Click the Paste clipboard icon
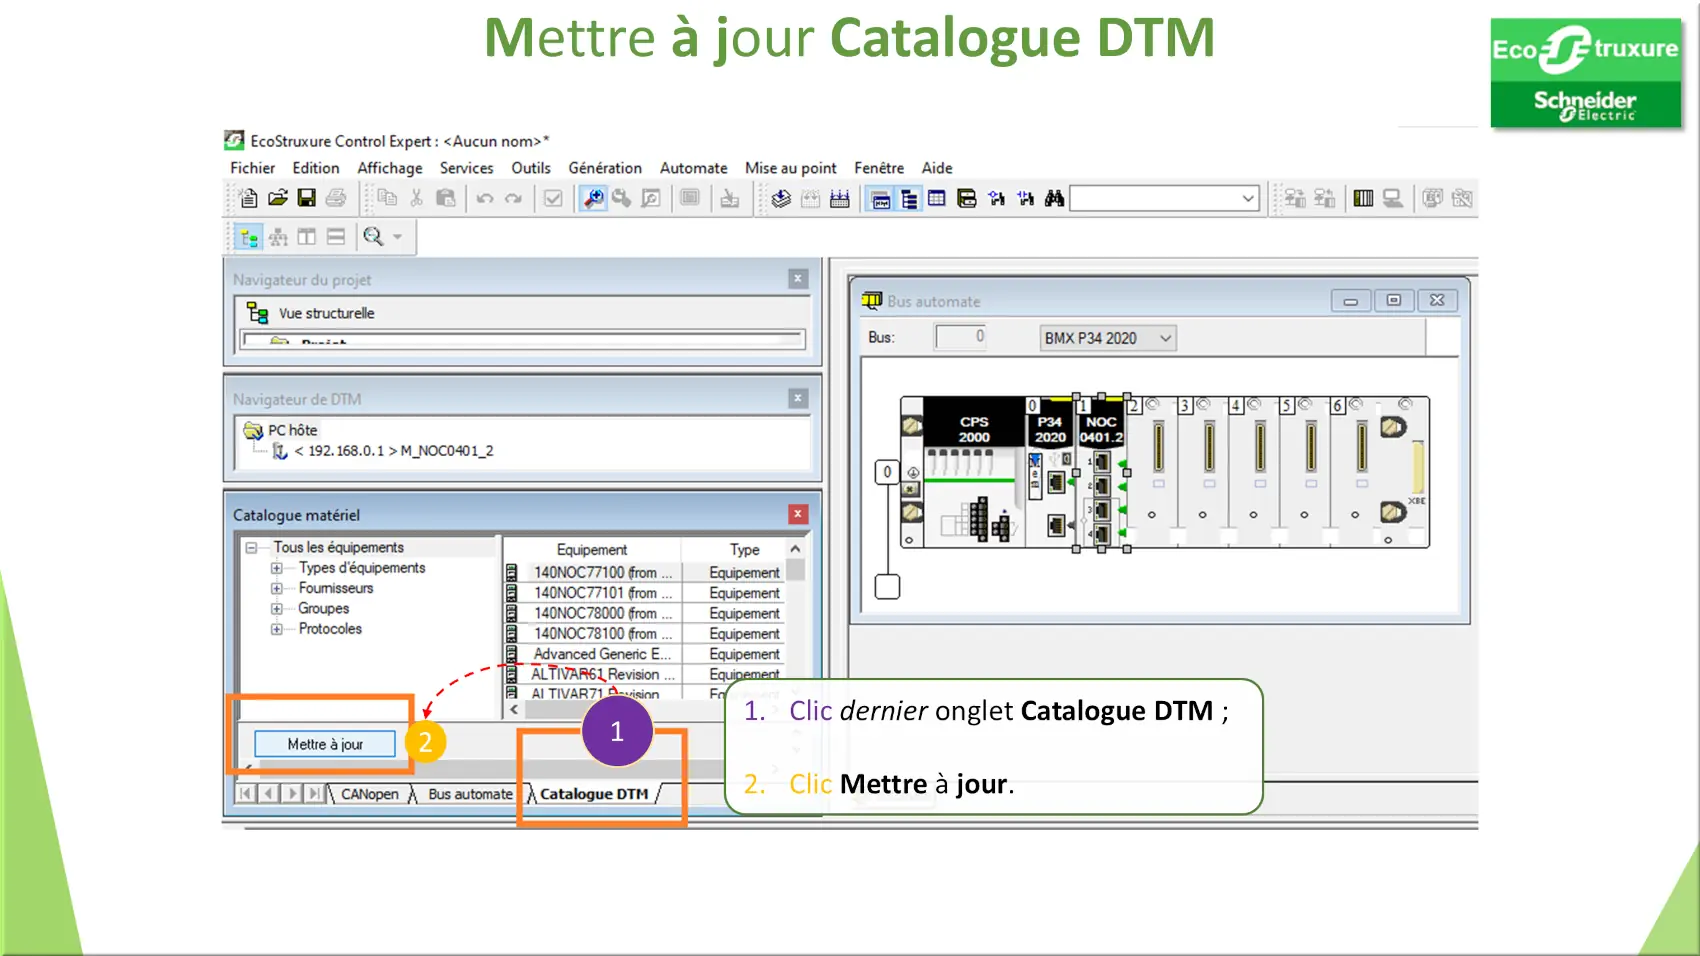The width and height of the screenshot is (1700, 956). (x=446, y=198)
